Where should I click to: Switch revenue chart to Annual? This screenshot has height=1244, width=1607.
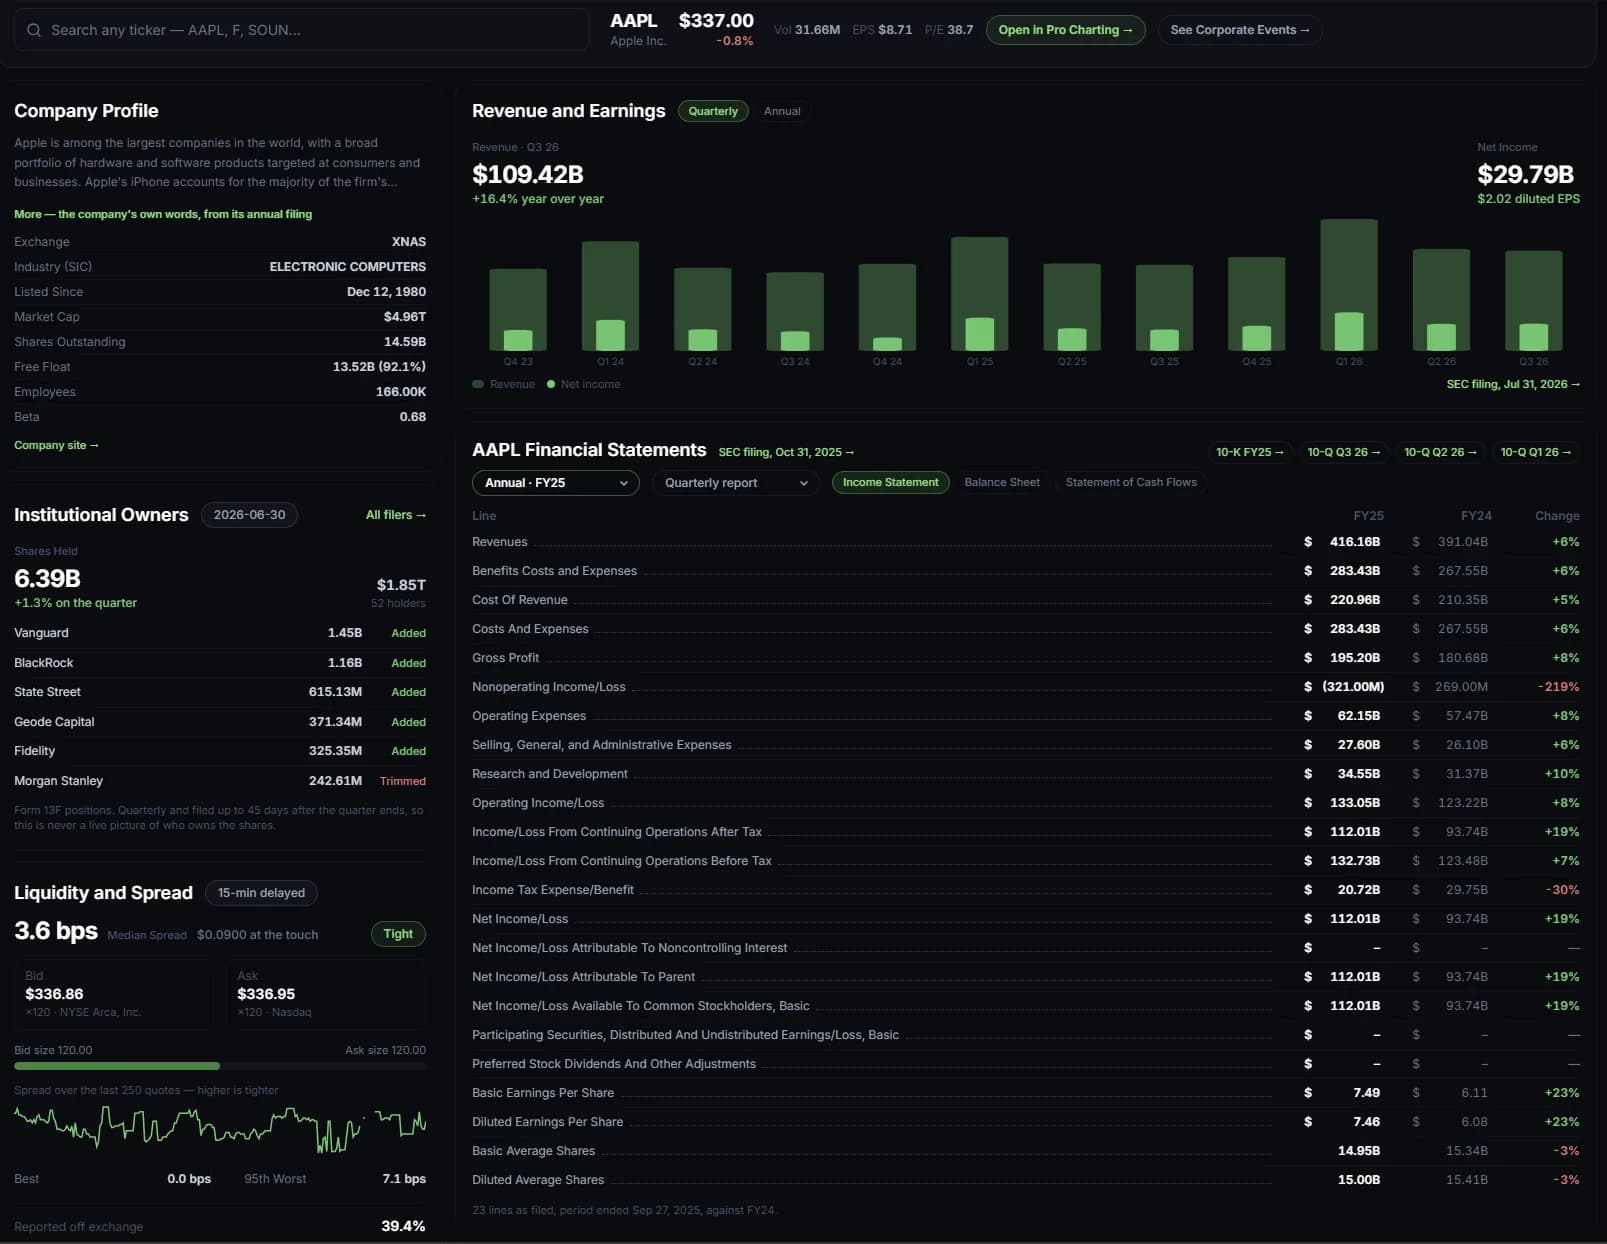(x=782, y=111)
